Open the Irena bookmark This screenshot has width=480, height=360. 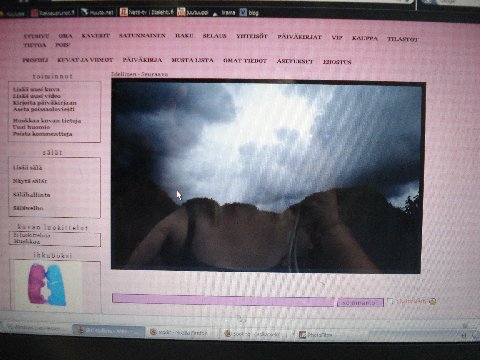click(x=224, y=13)
